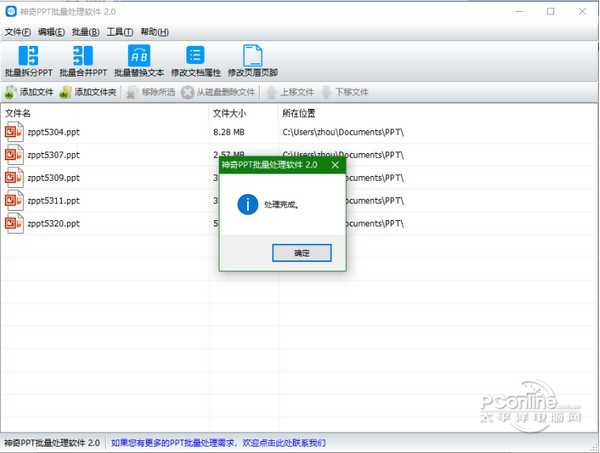Open modify header and footer tool (修改页眉页脚)

tap(253, 60)
